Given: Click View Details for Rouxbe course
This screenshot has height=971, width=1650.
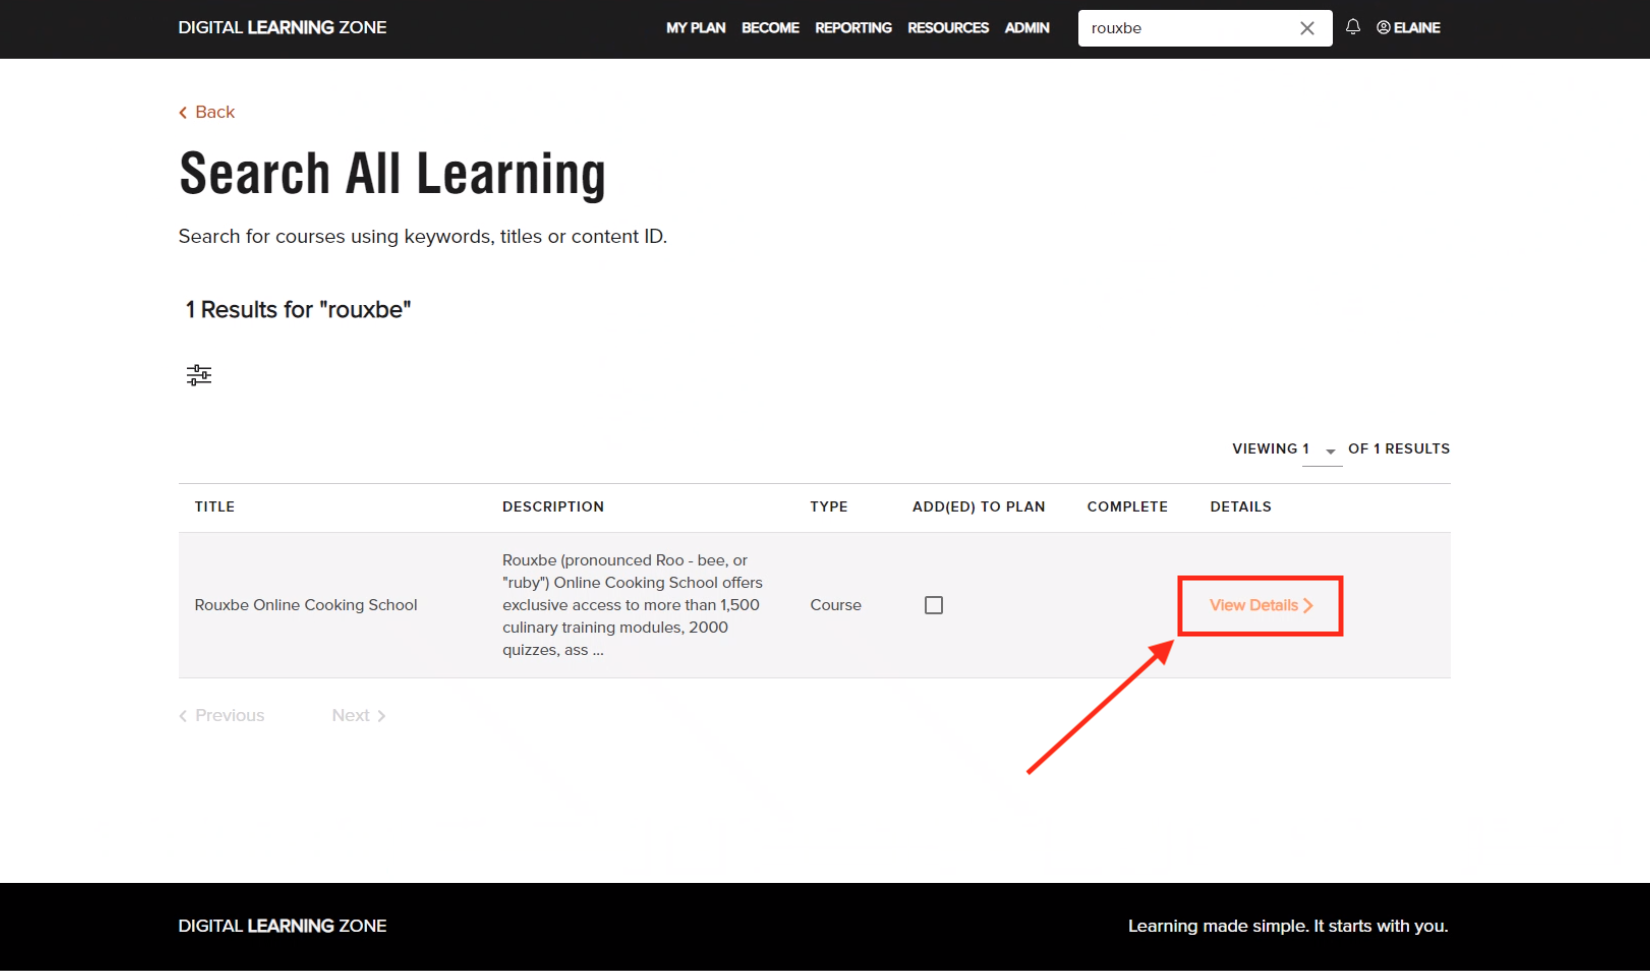Looking at the screenshot, I should [x=1260, y=605].
